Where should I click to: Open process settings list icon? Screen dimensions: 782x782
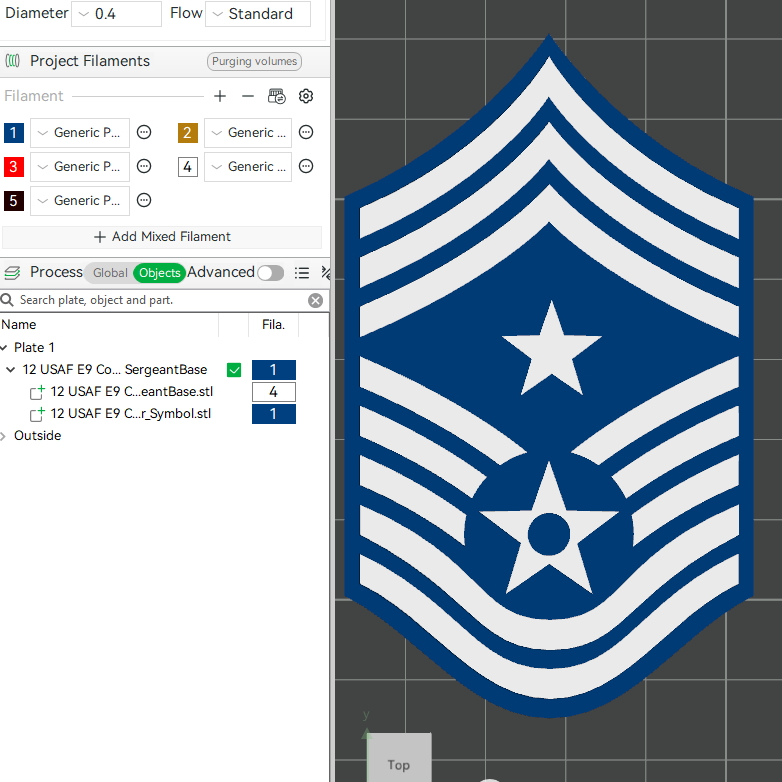[x=302, y=272]
